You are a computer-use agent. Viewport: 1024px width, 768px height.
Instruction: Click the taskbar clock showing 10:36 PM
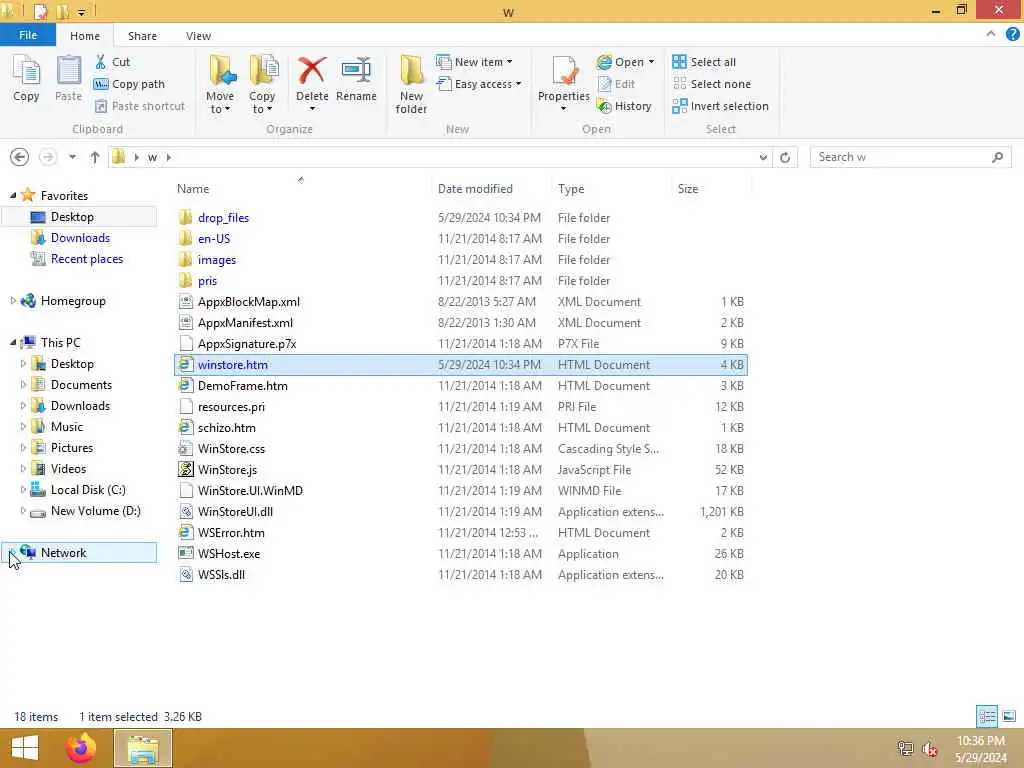(980, 749)
